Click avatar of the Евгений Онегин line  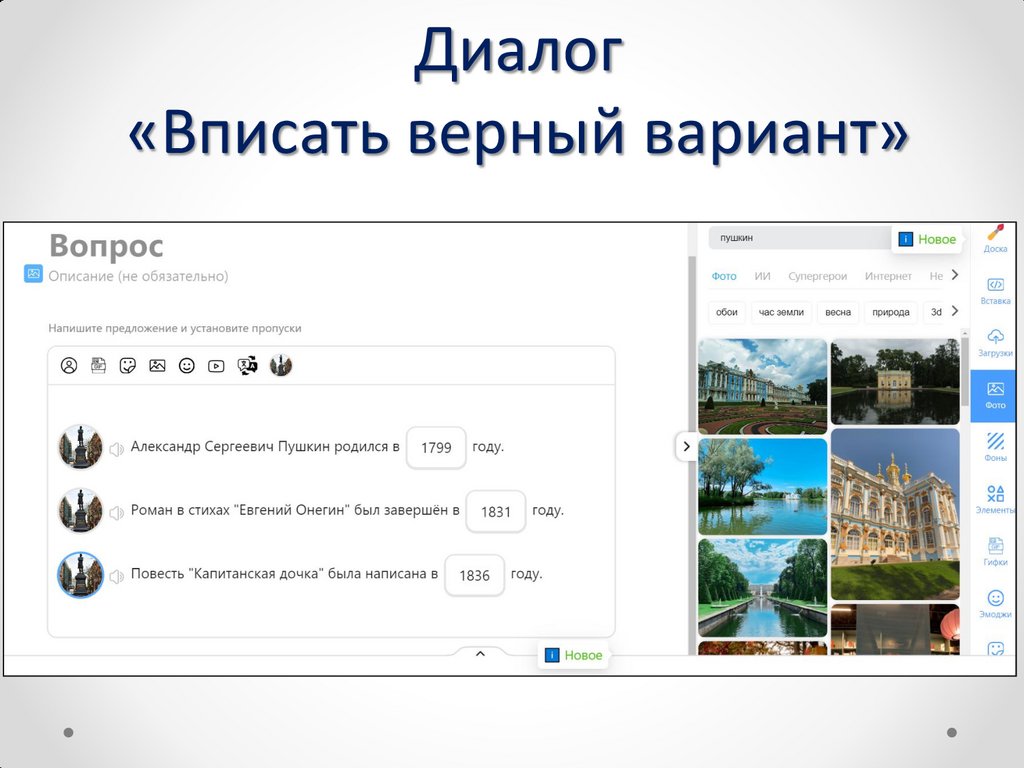[x=80, y=511]
